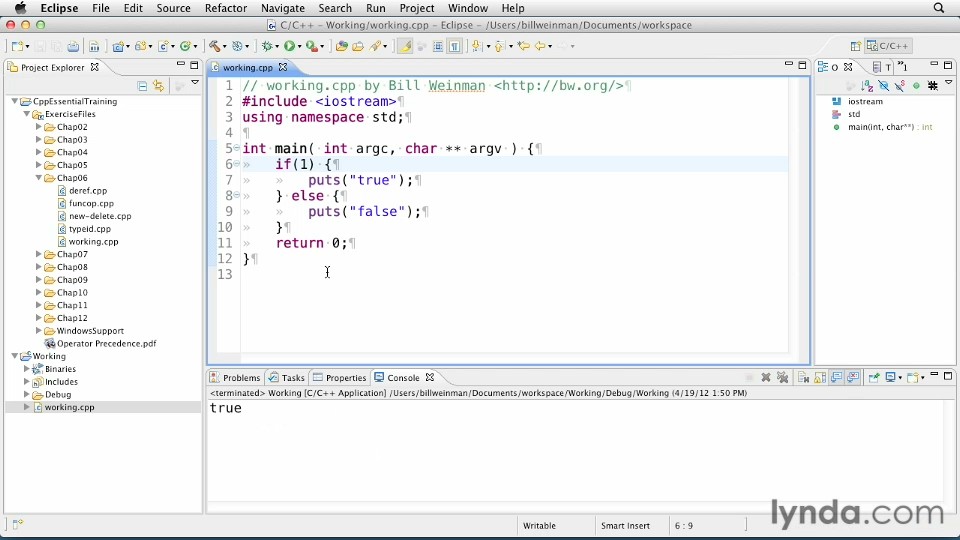Open the Navigate menu

click(283, 8)
